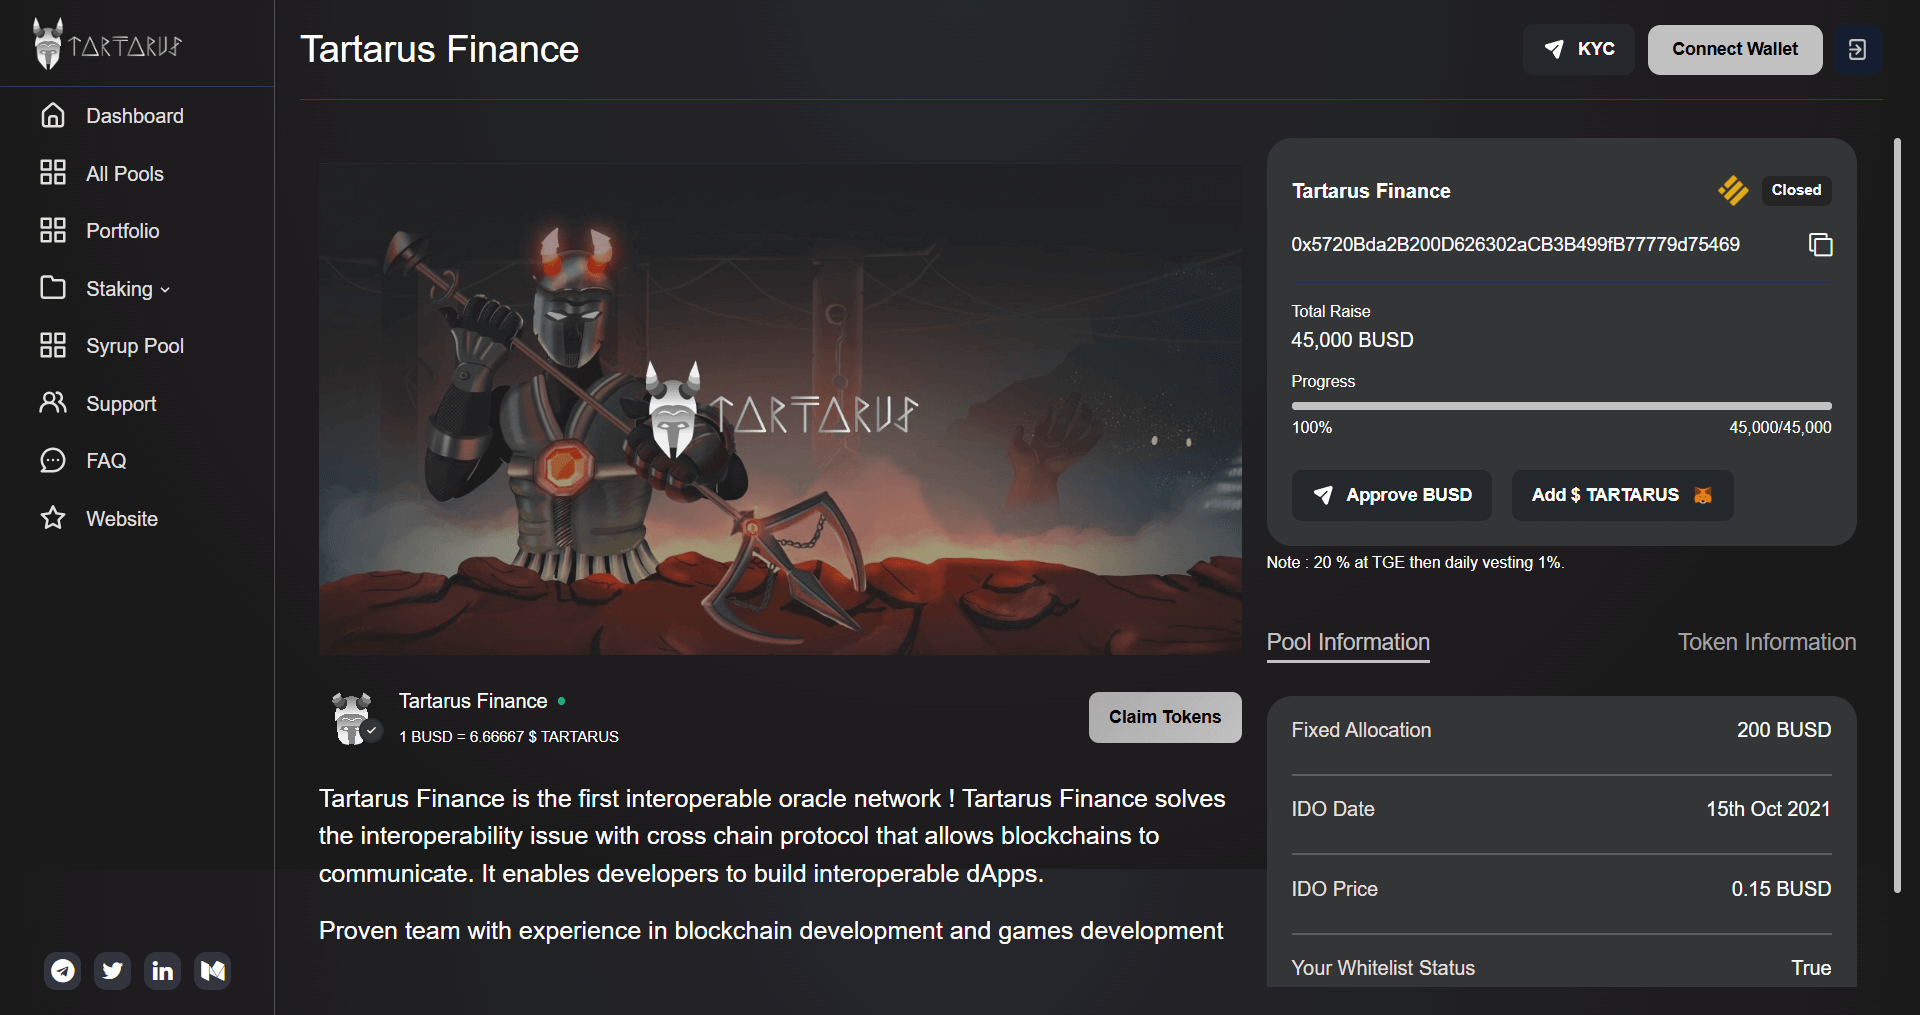Click the Tartarus logo in the sidebar
This screenshot has height=1015, width=1920.
[106, 44]
